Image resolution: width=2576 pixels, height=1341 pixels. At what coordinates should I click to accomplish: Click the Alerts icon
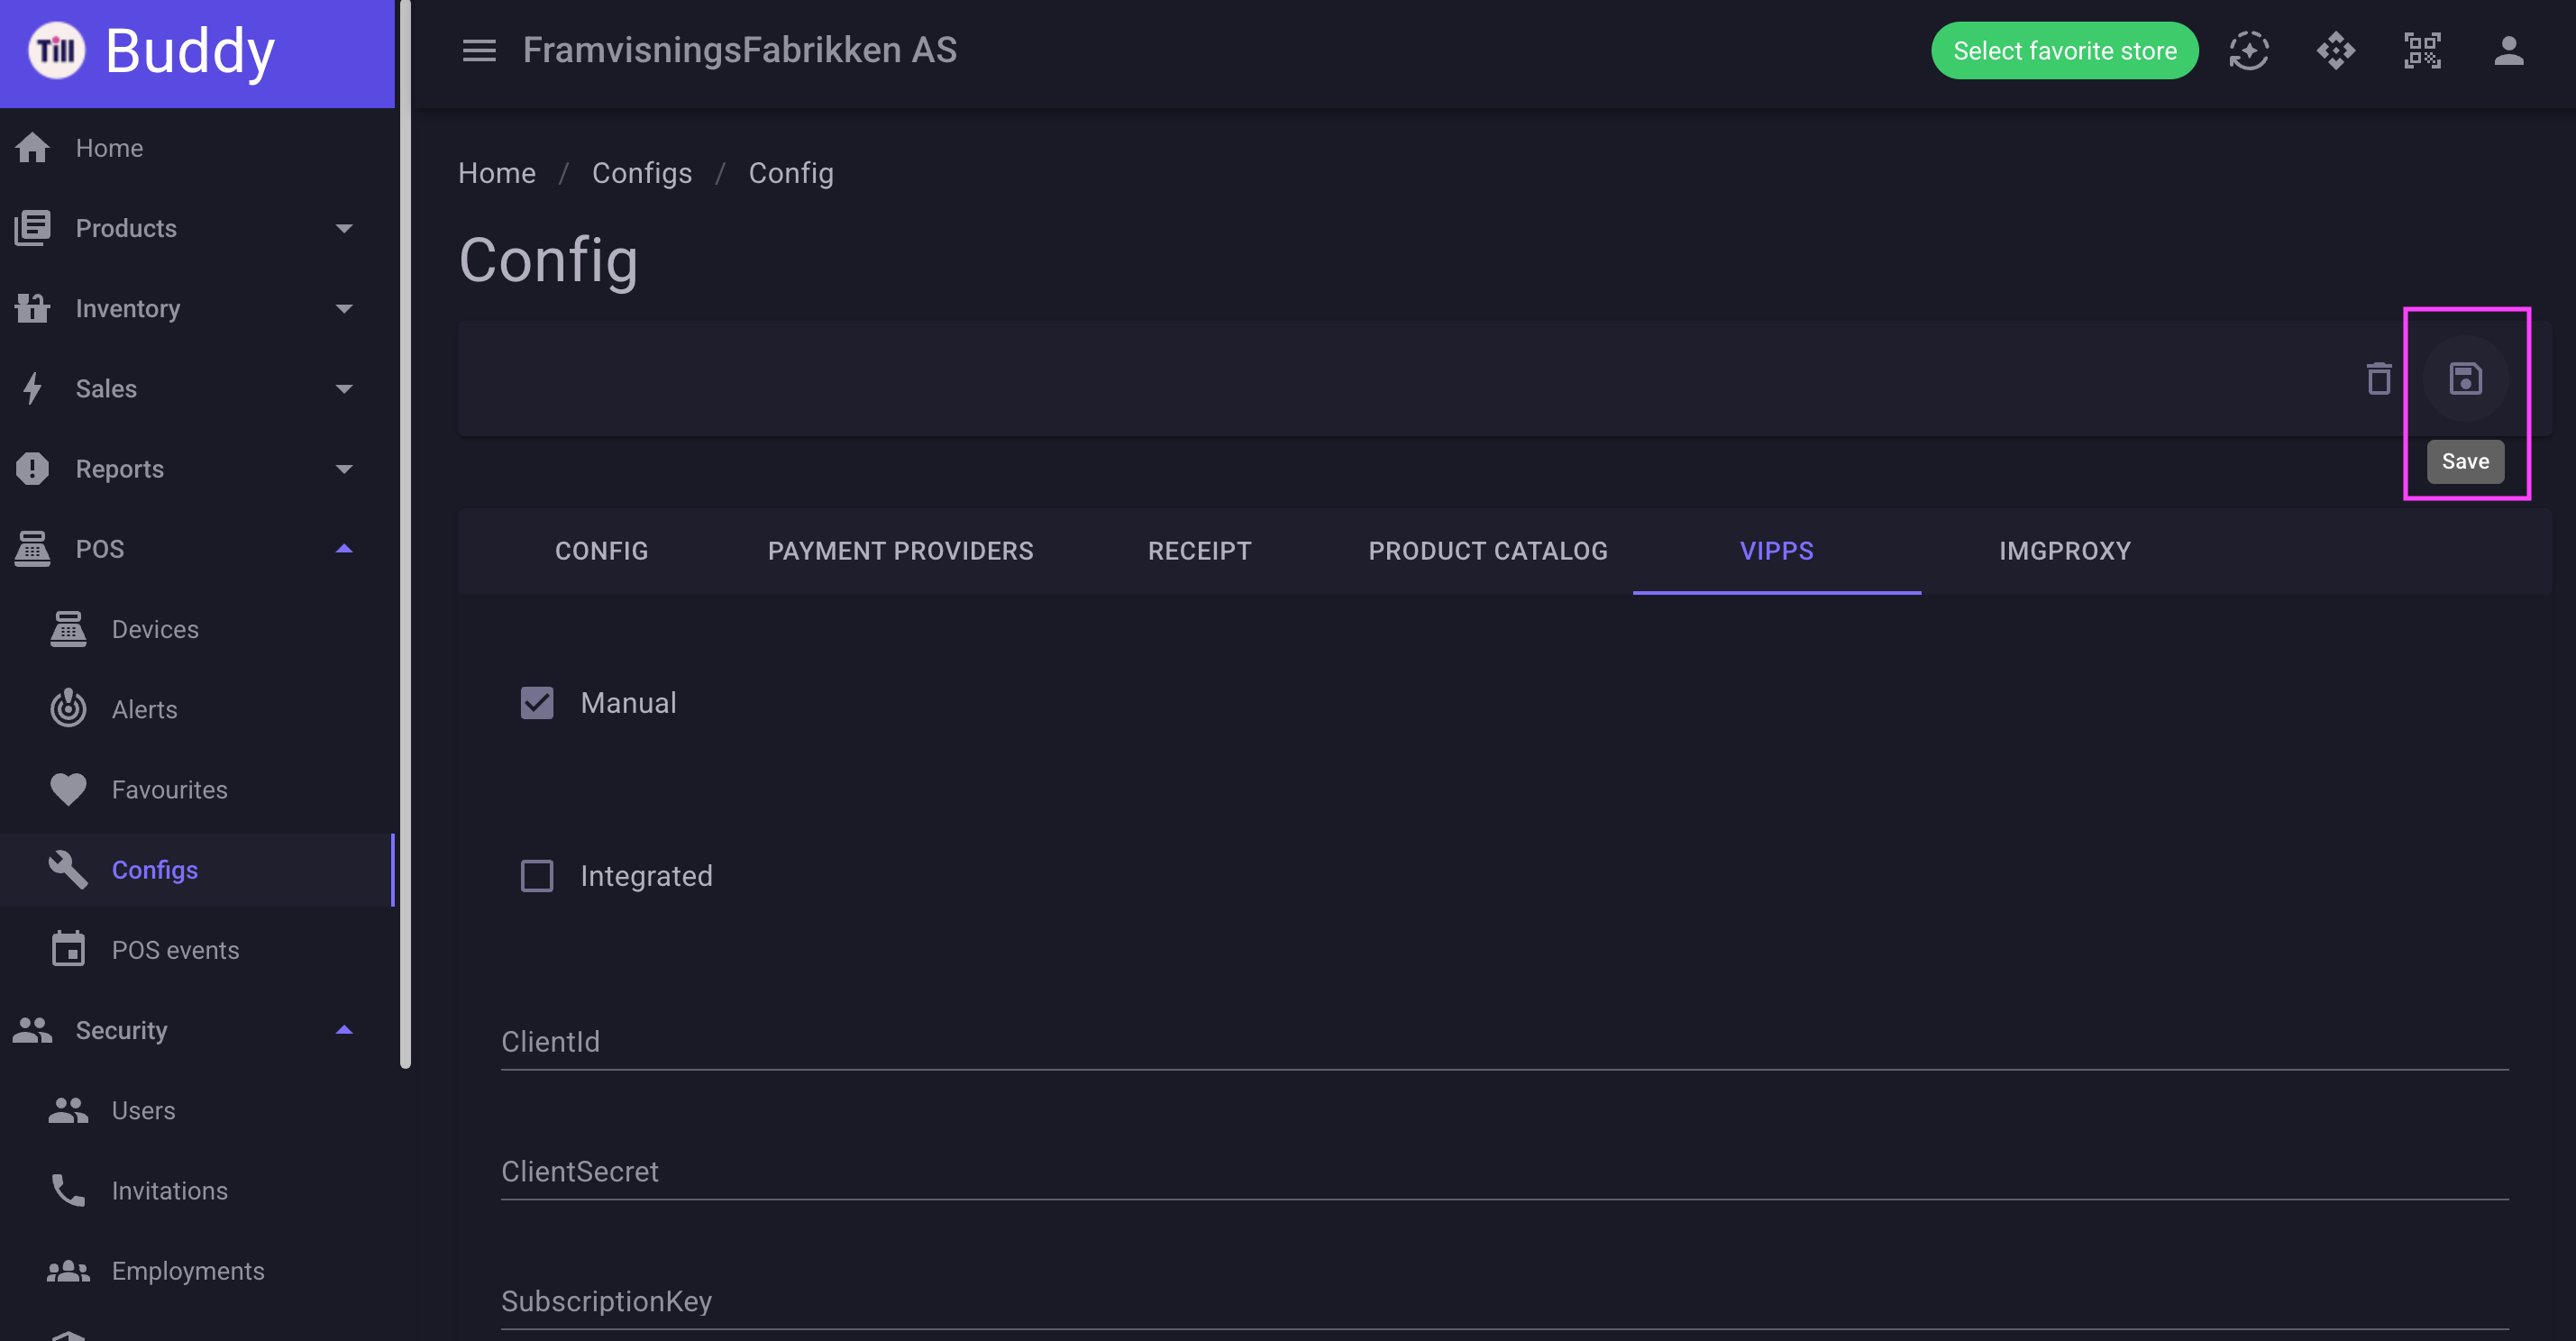(x=68, y=709)
